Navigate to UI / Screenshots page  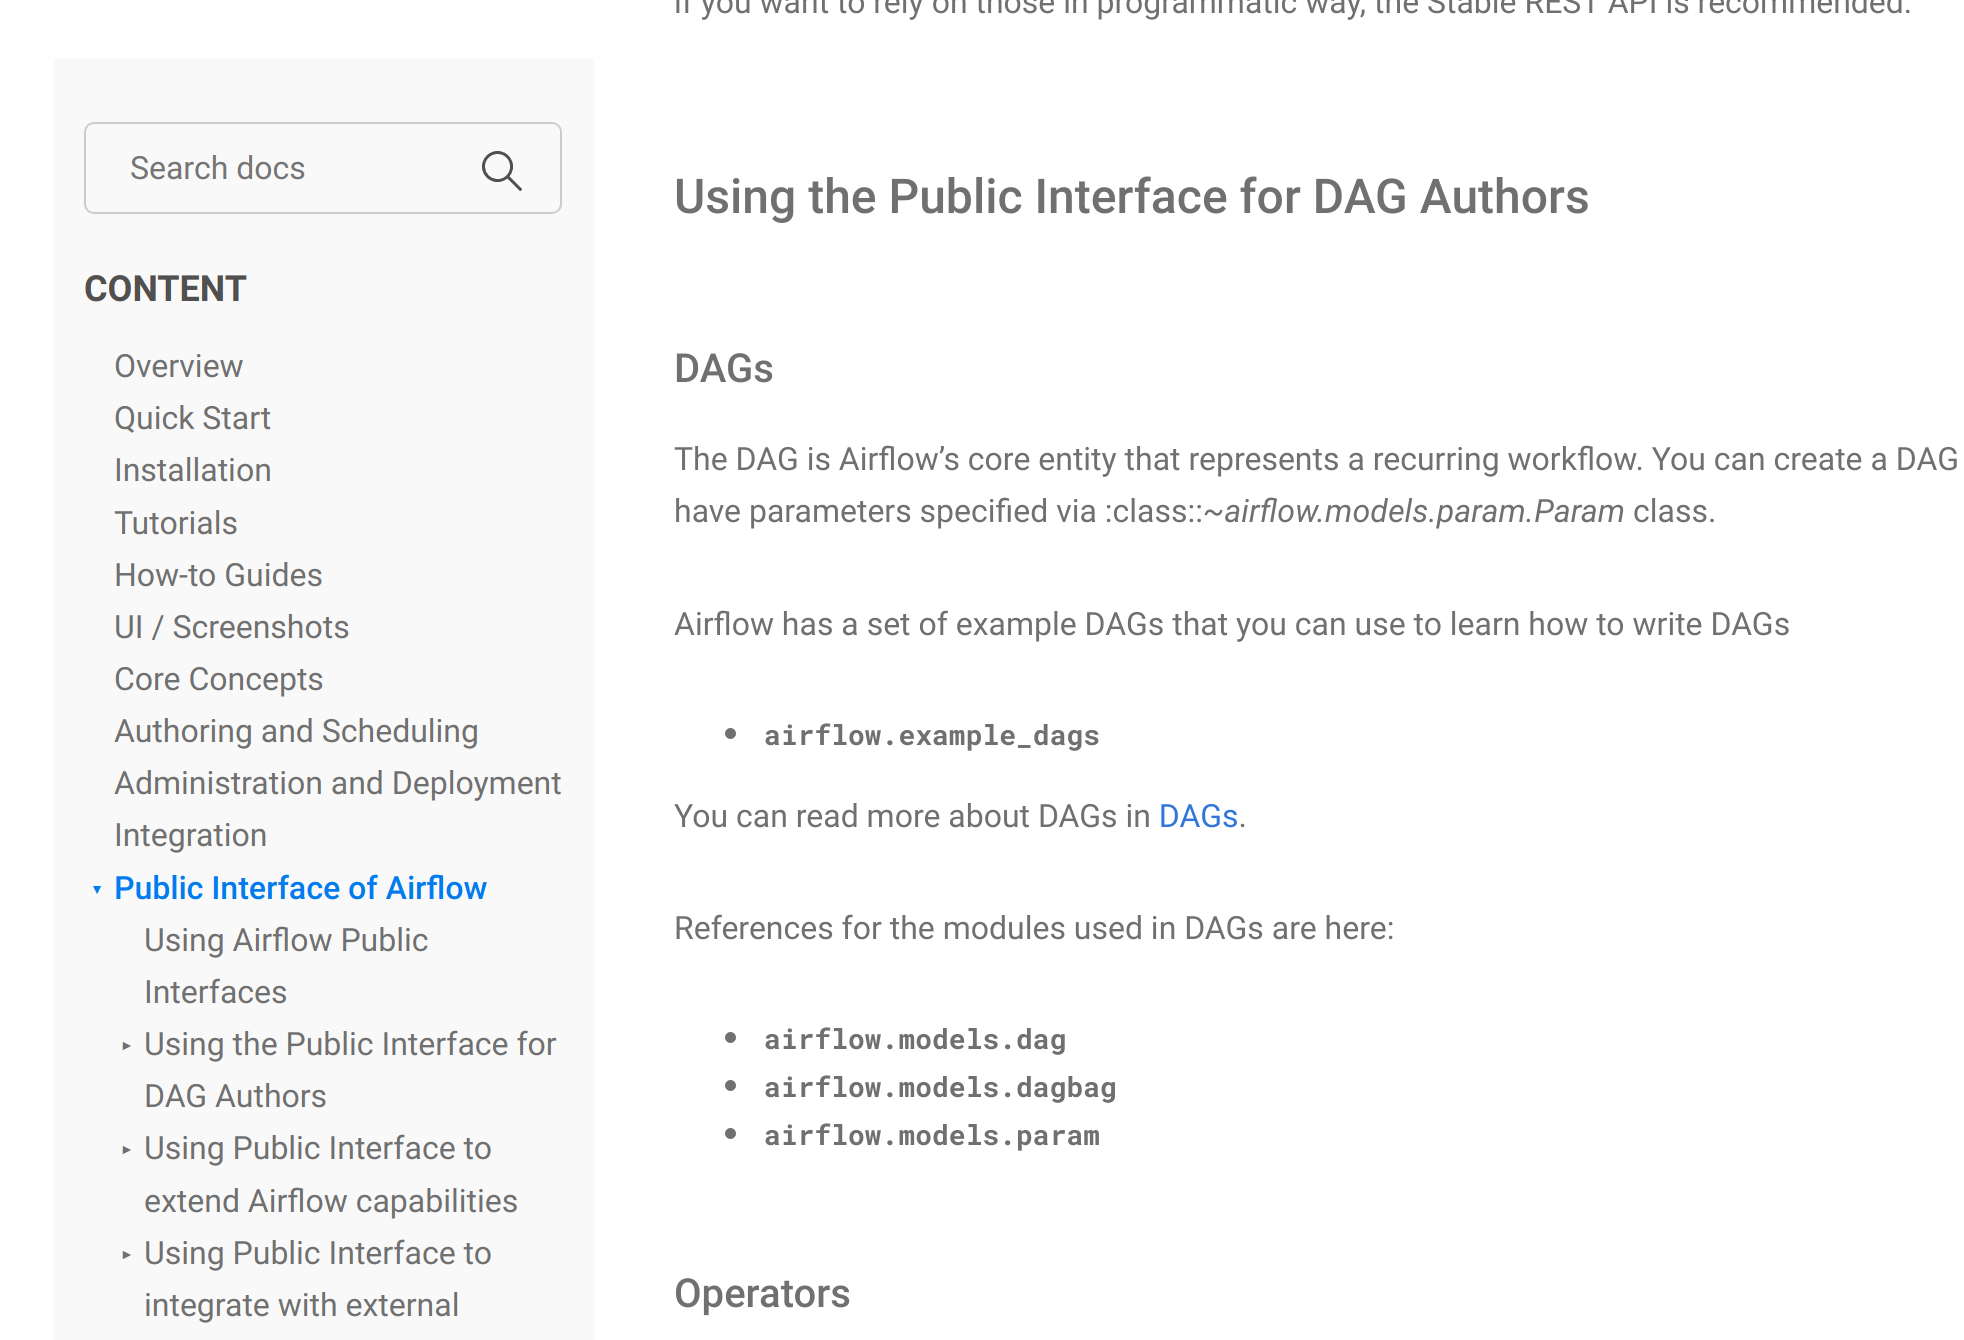click(x=231, y=627)
